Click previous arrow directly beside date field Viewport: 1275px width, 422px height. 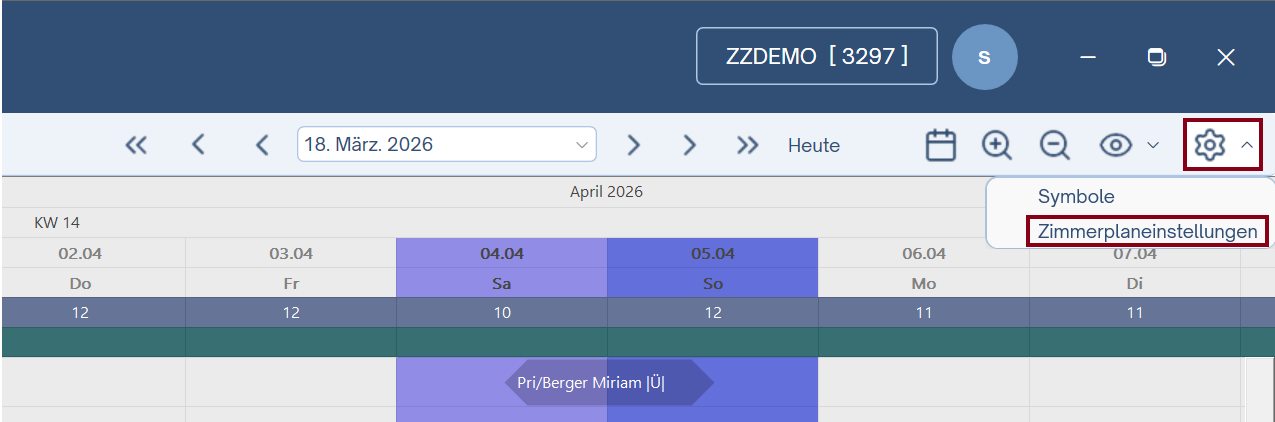coord(262,145)
